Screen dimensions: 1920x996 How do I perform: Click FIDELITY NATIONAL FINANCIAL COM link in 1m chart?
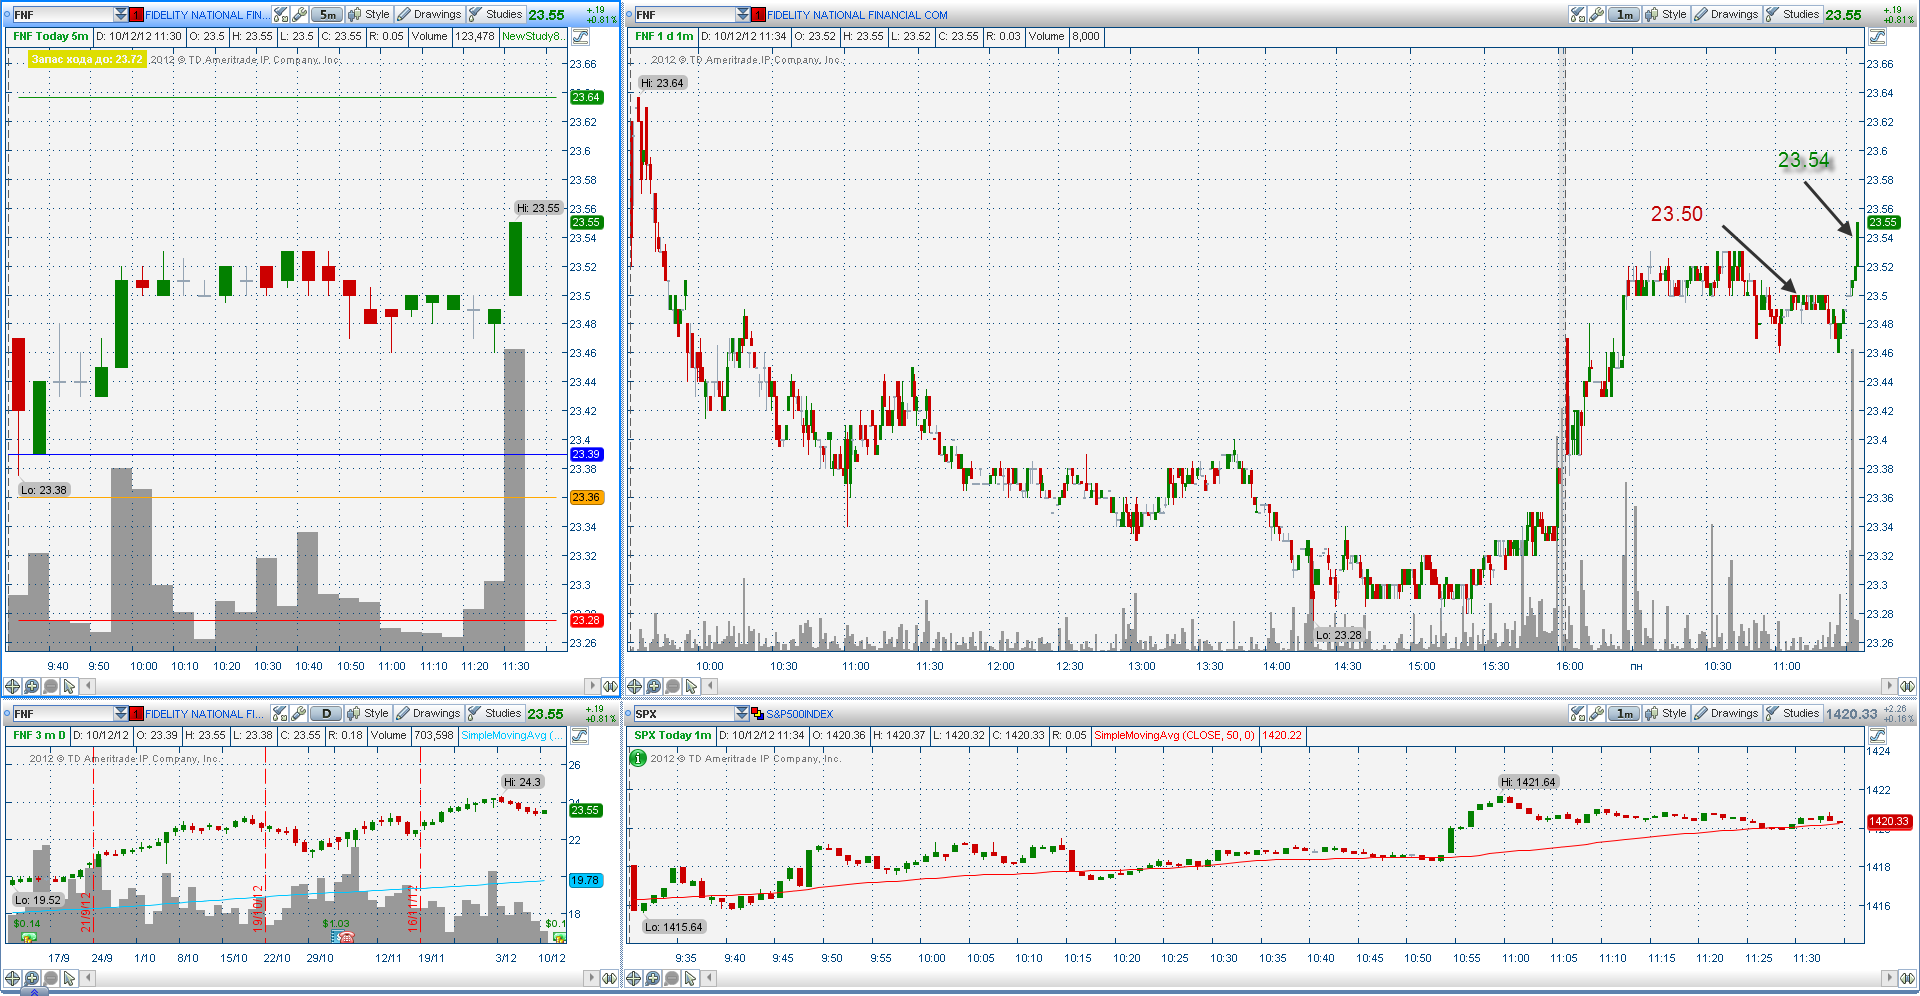click(857, 15)
